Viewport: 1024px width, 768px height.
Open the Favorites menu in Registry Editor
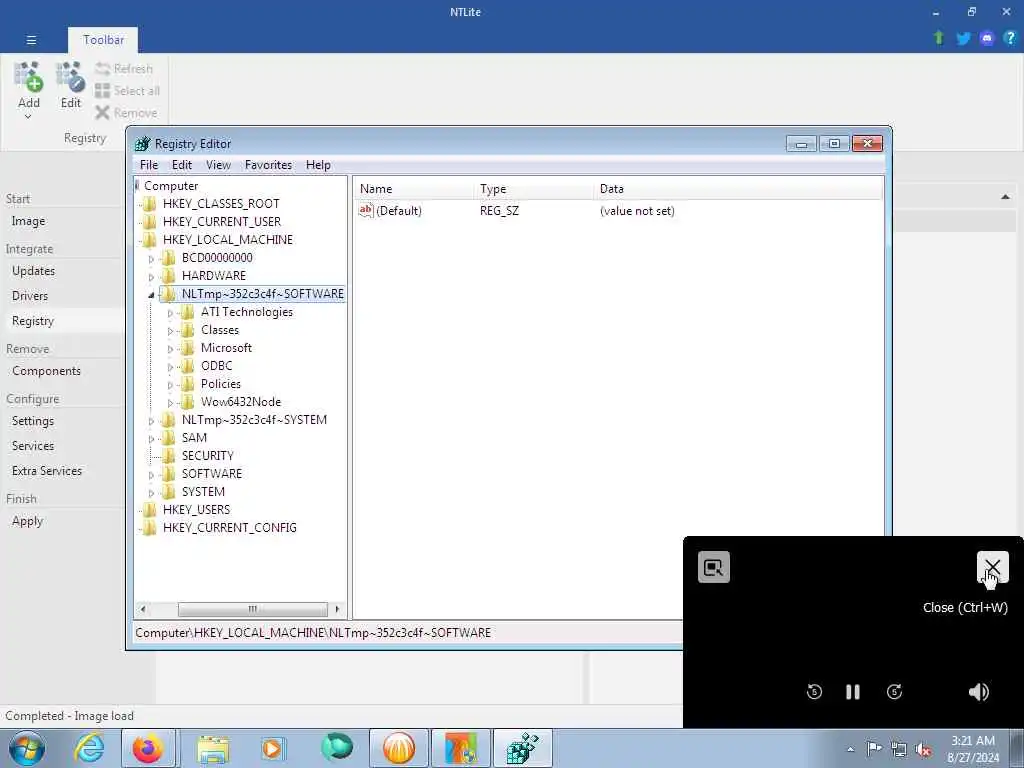pos(268,165)
